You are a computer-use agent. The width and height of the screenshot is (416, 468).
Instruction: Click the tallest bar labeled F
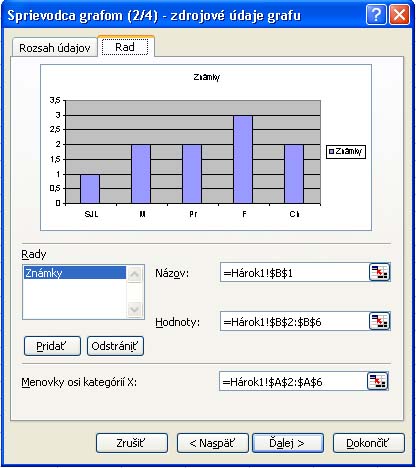(243, 159)
